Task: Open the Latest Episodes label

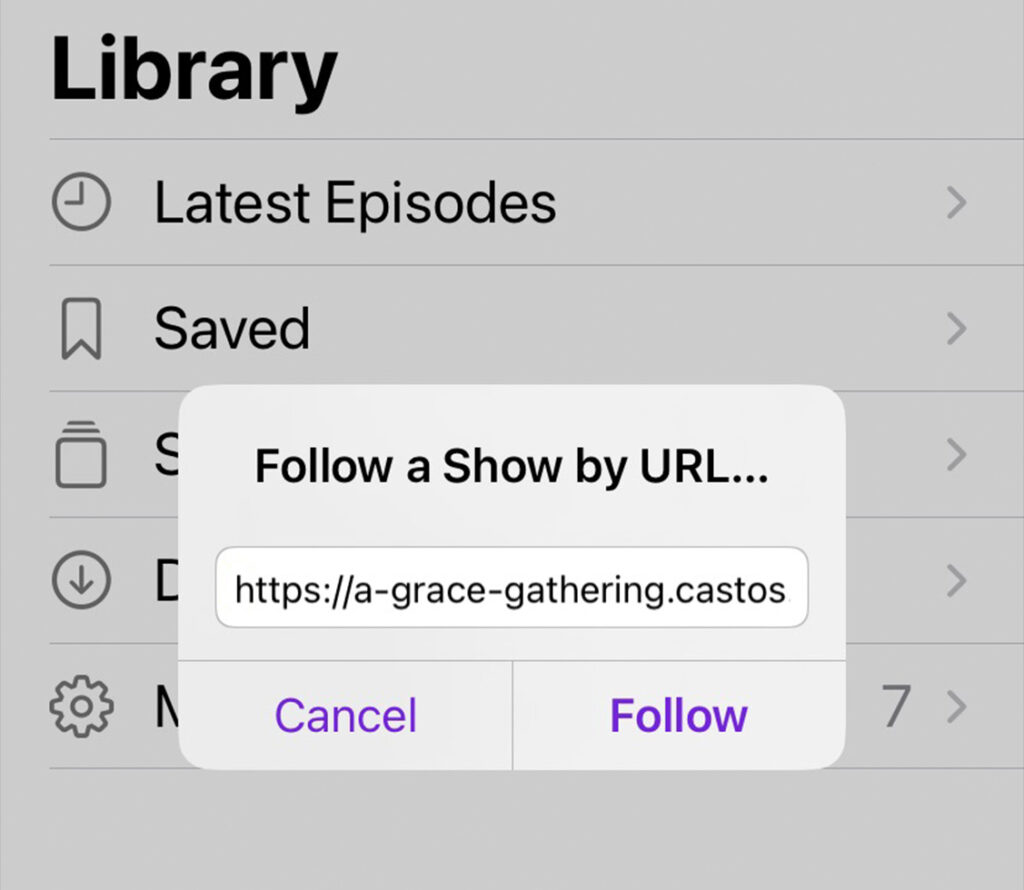Action: click(x=355, y=204)
